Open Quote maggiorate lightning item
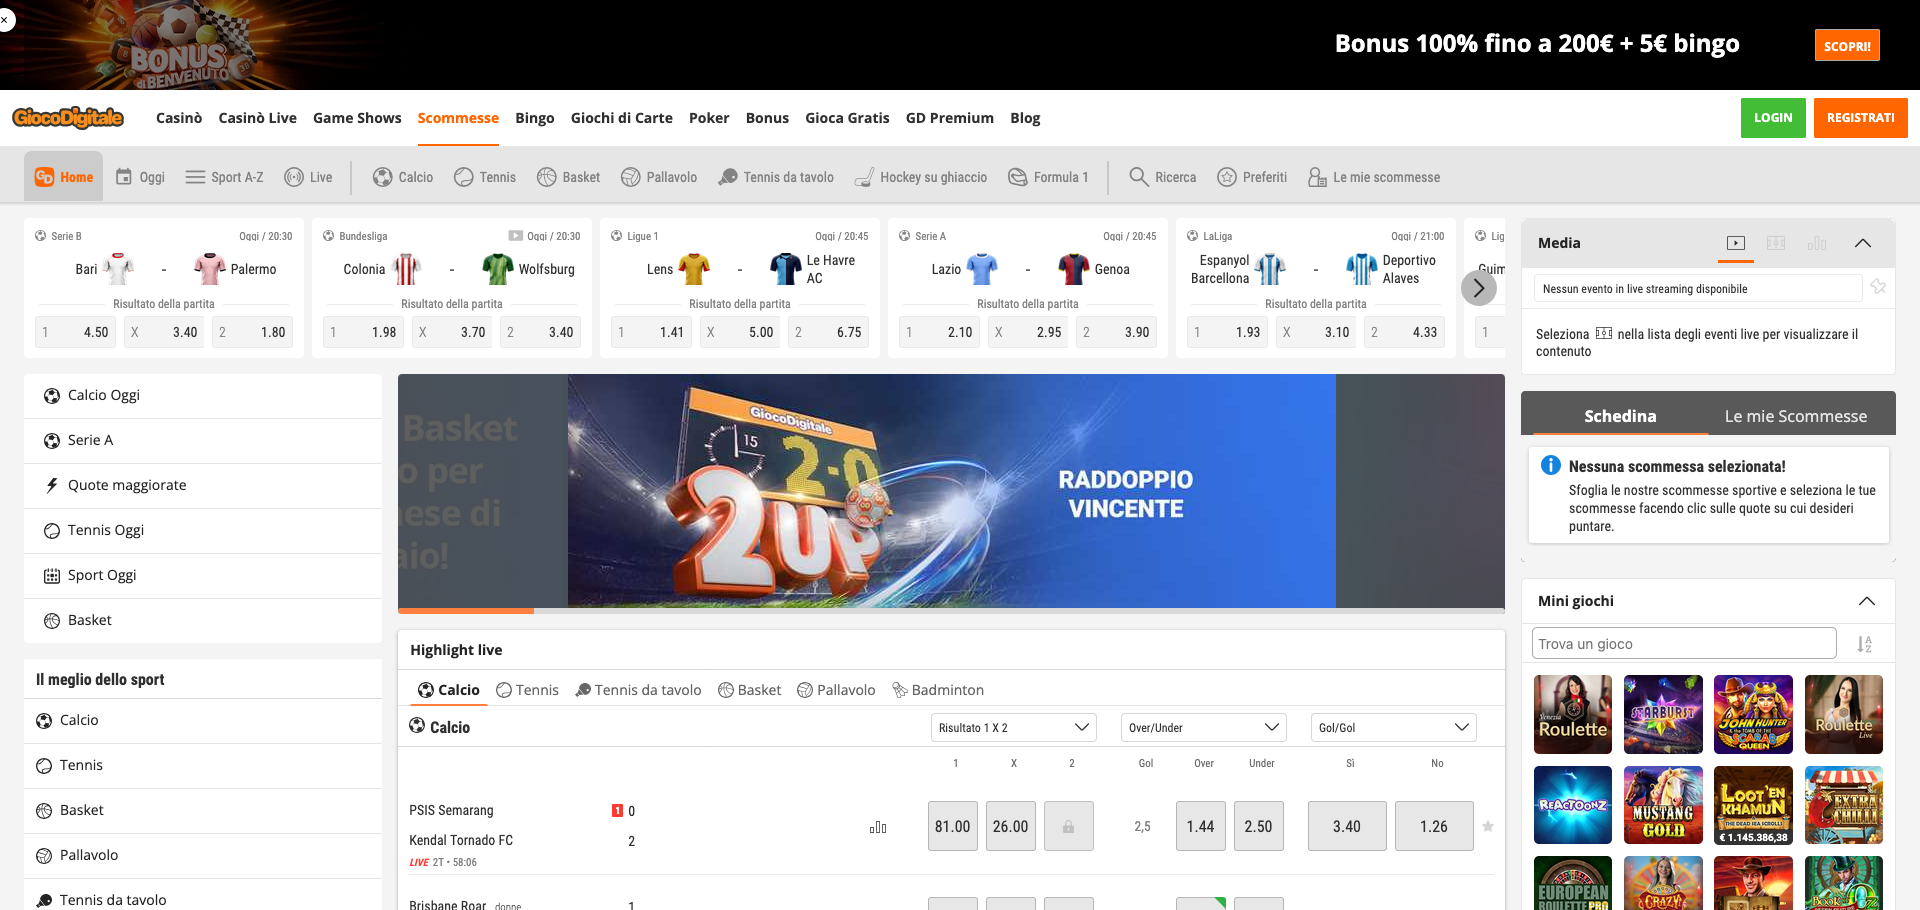The width and height of the screenshot is (1920, 910). pos(203,485)
